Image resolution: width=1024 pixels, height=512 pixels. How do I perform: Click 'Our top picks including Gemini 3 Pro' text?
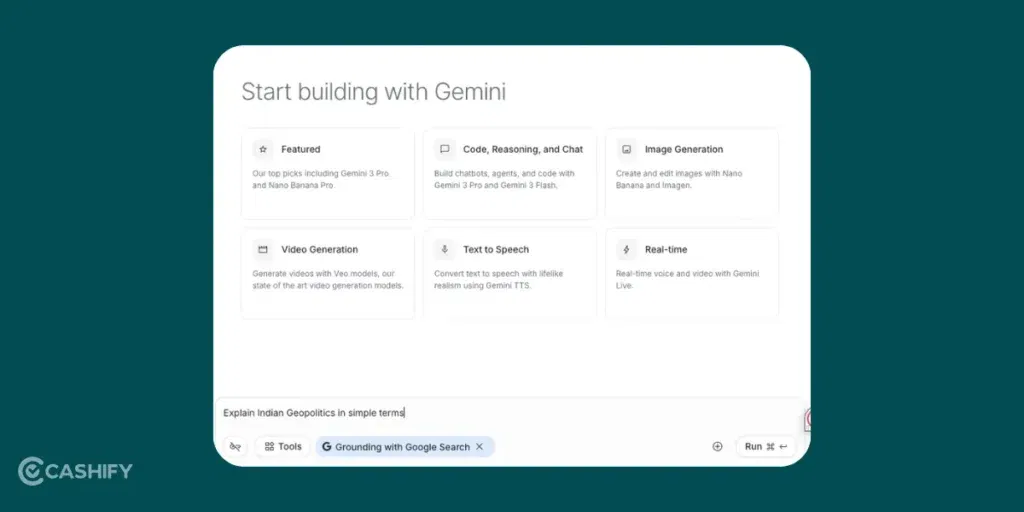click(321, 174)
